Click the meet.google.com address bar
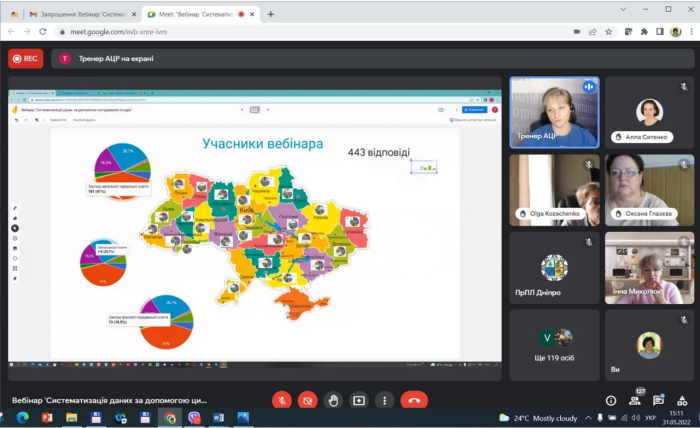Image resolution: width=700 pixels, height=428 pixels. coord(300,31)
